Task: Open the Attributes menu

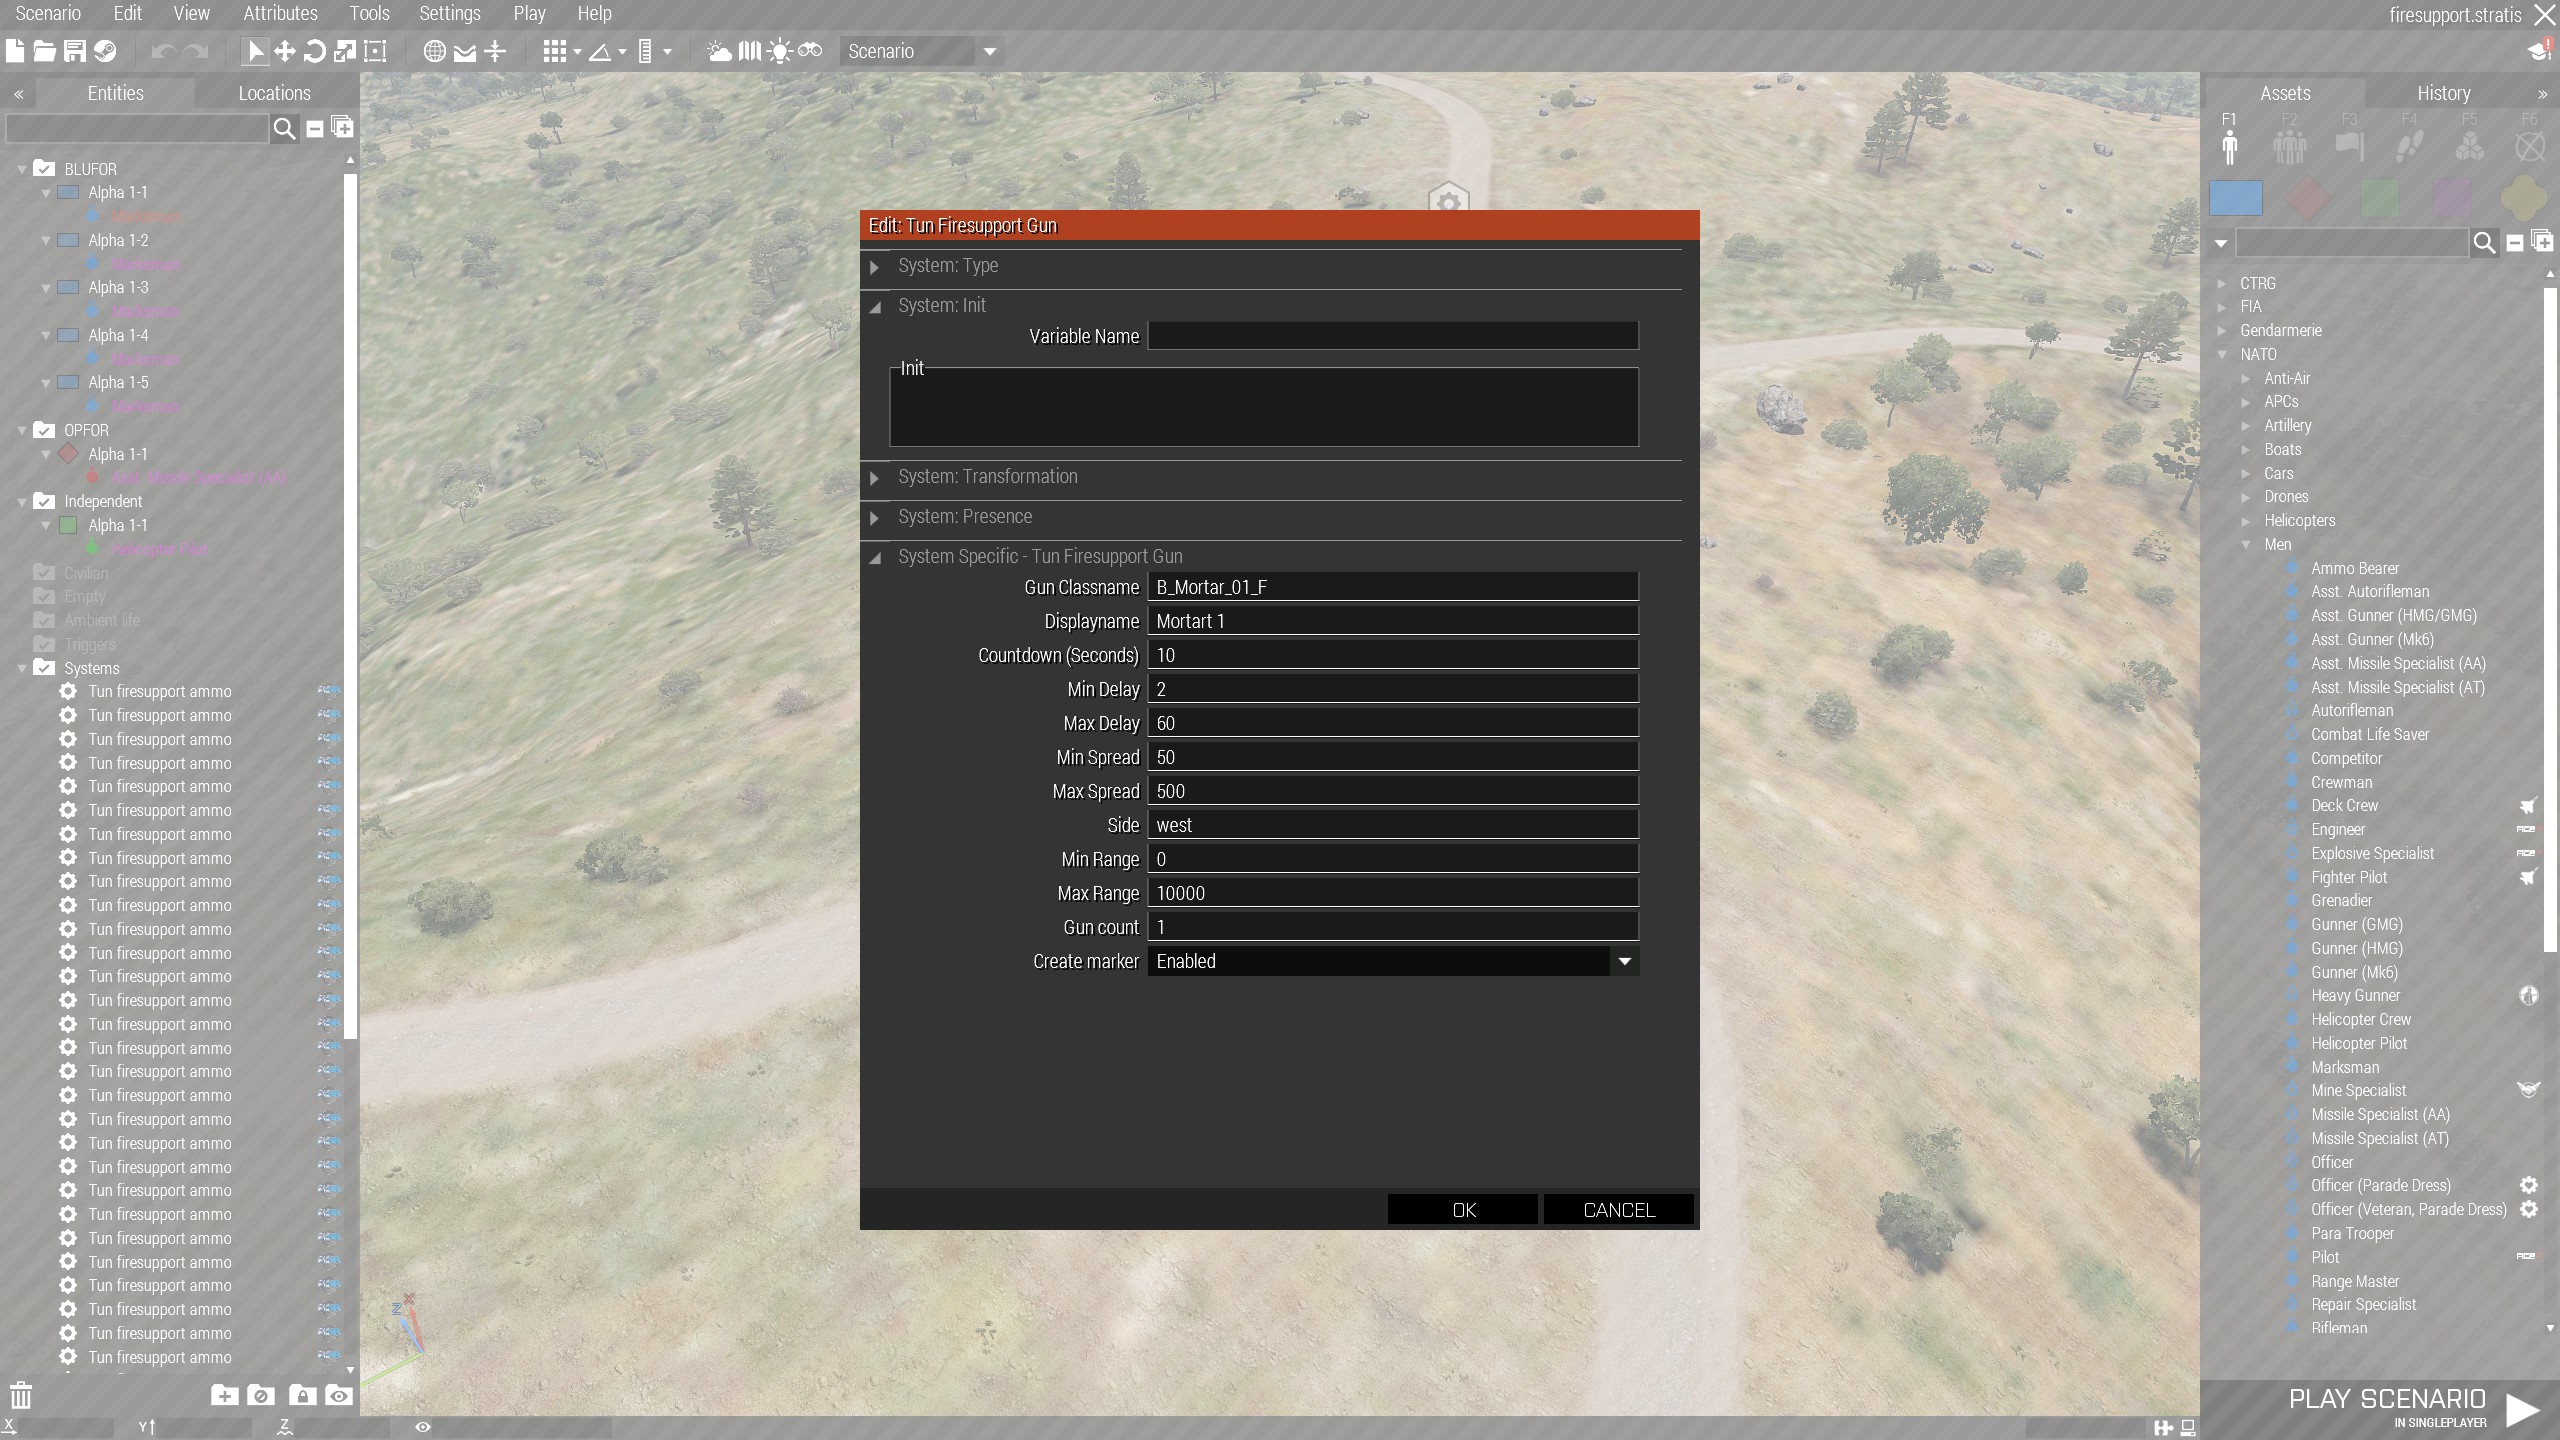Action: [x=280, y=14]
